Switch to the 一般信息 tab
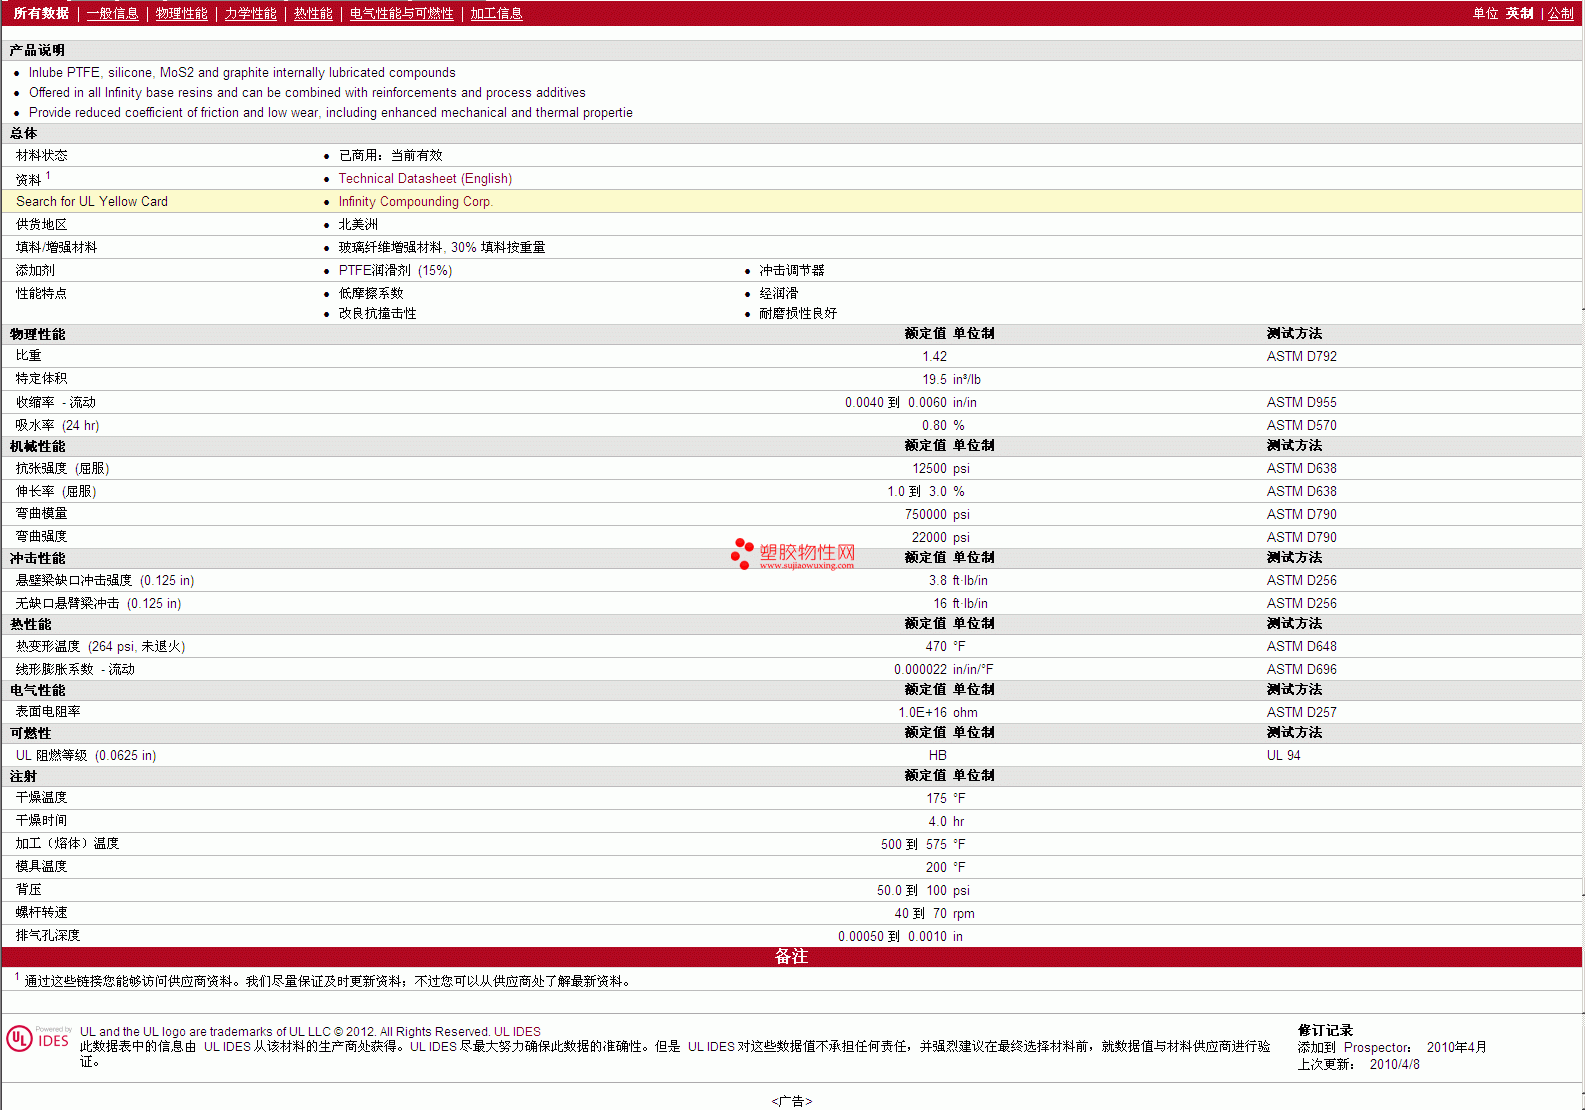 [x=113, y=14]
